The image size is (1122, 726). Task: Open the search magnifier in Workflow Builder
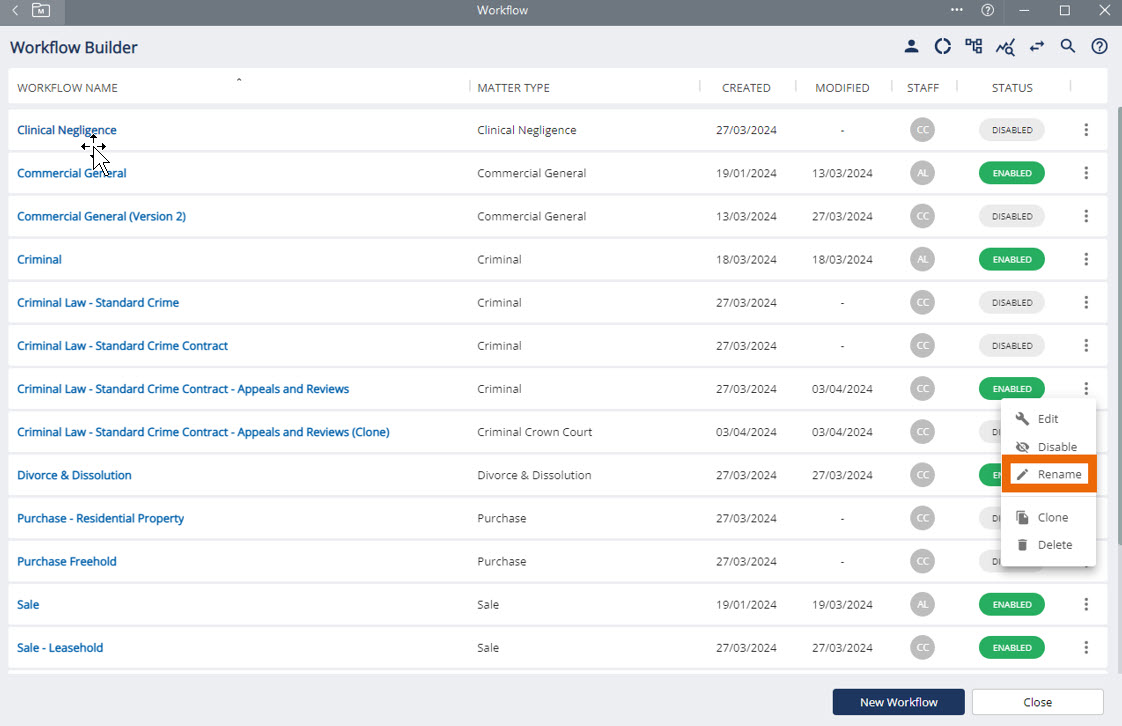(x=1068, y=46)
